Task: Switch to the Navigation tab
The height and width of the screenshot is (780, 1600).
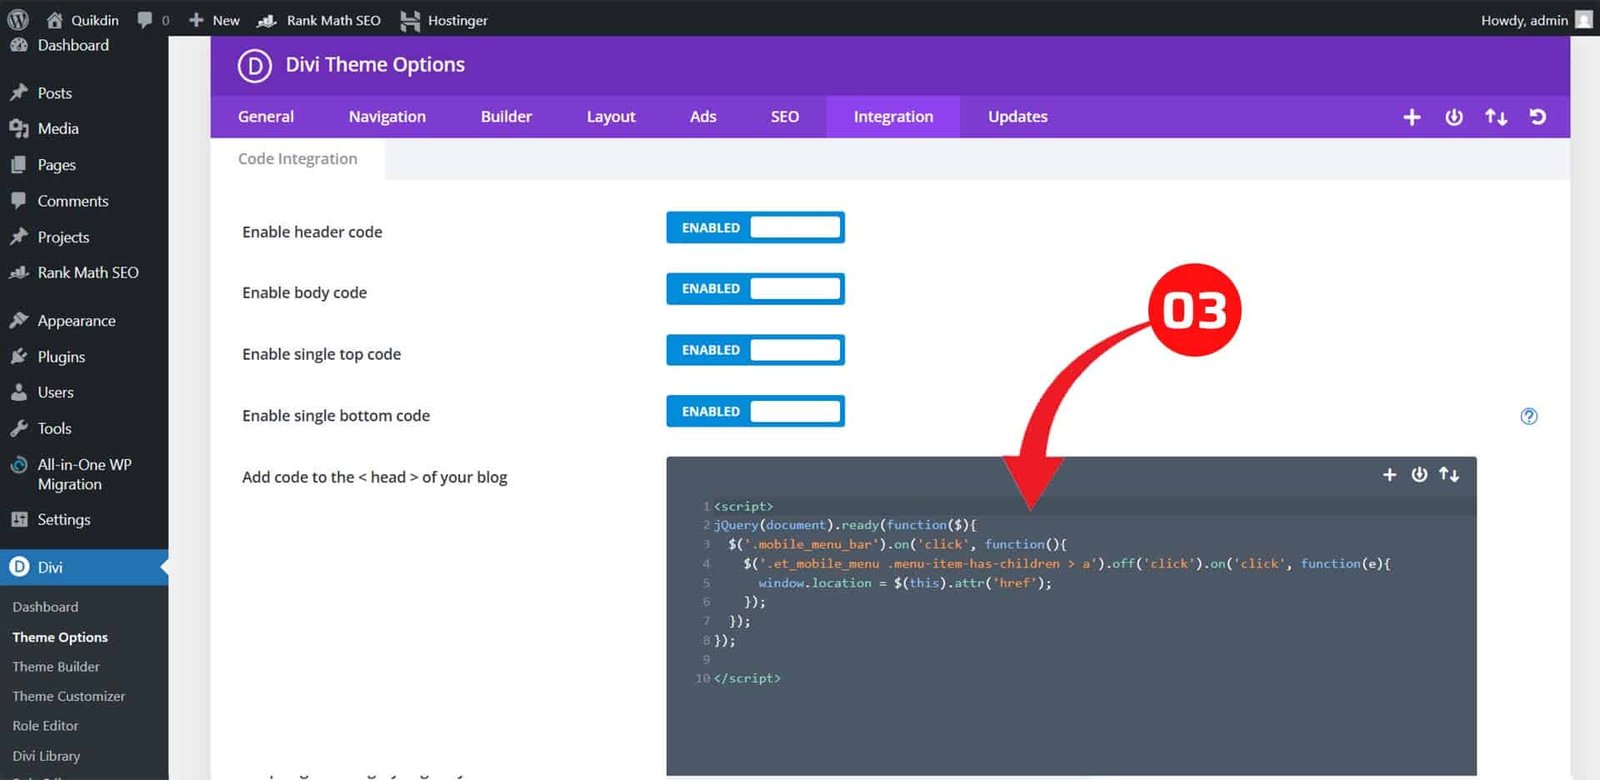Action: click(x=387, y=117)
